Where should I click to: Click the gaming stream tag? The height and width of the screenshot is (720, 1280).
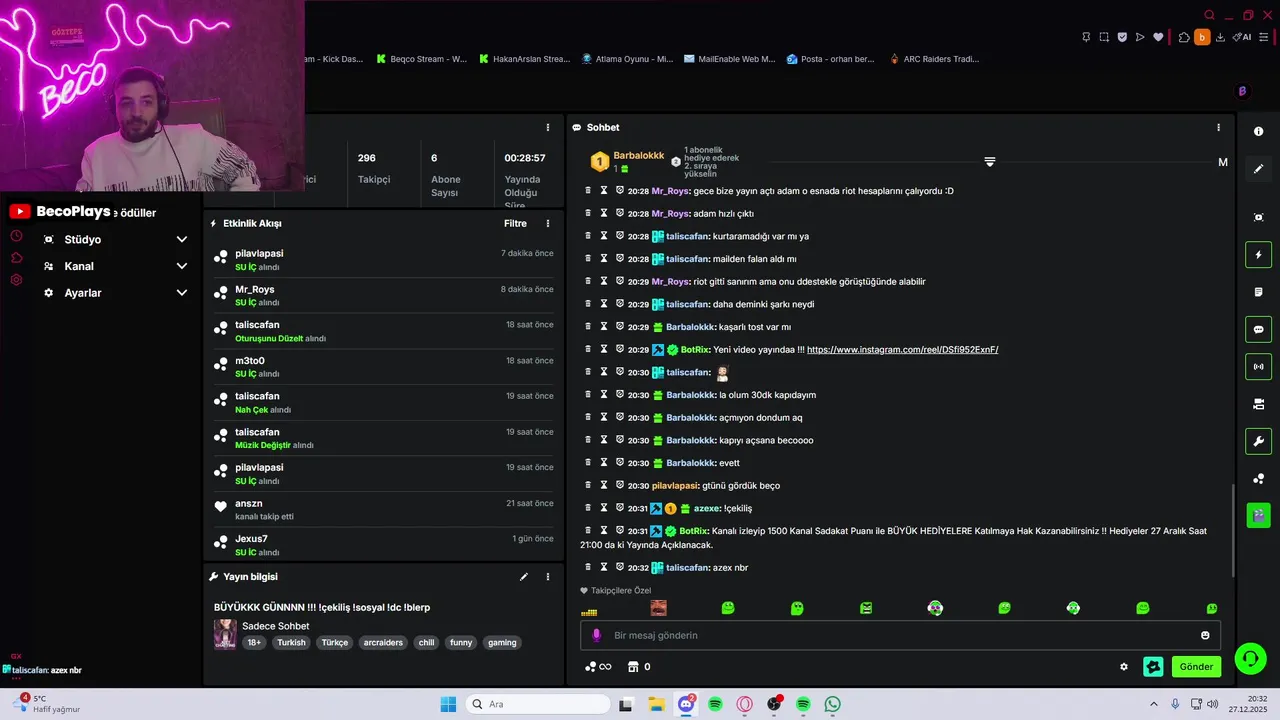502,643
